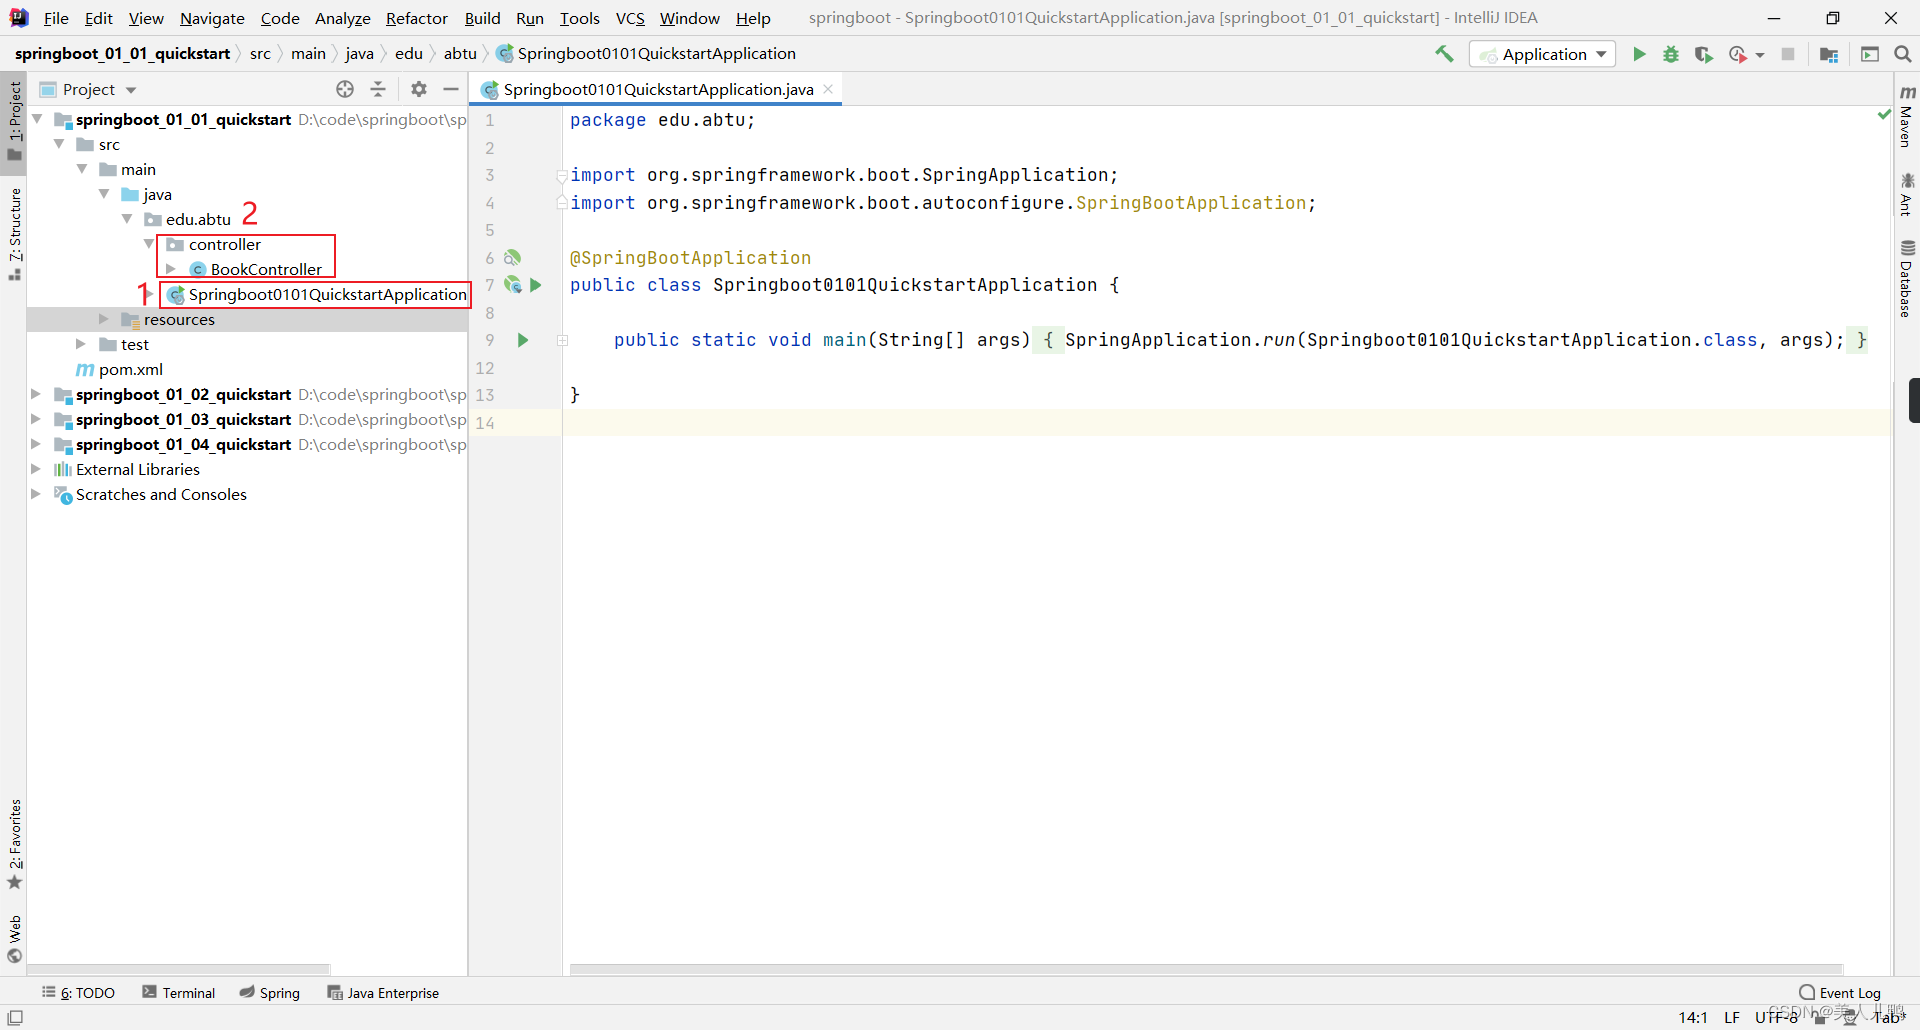Click the abtu breadcrumb
The image size is (1920, 1030).
[x=460, y=54]
